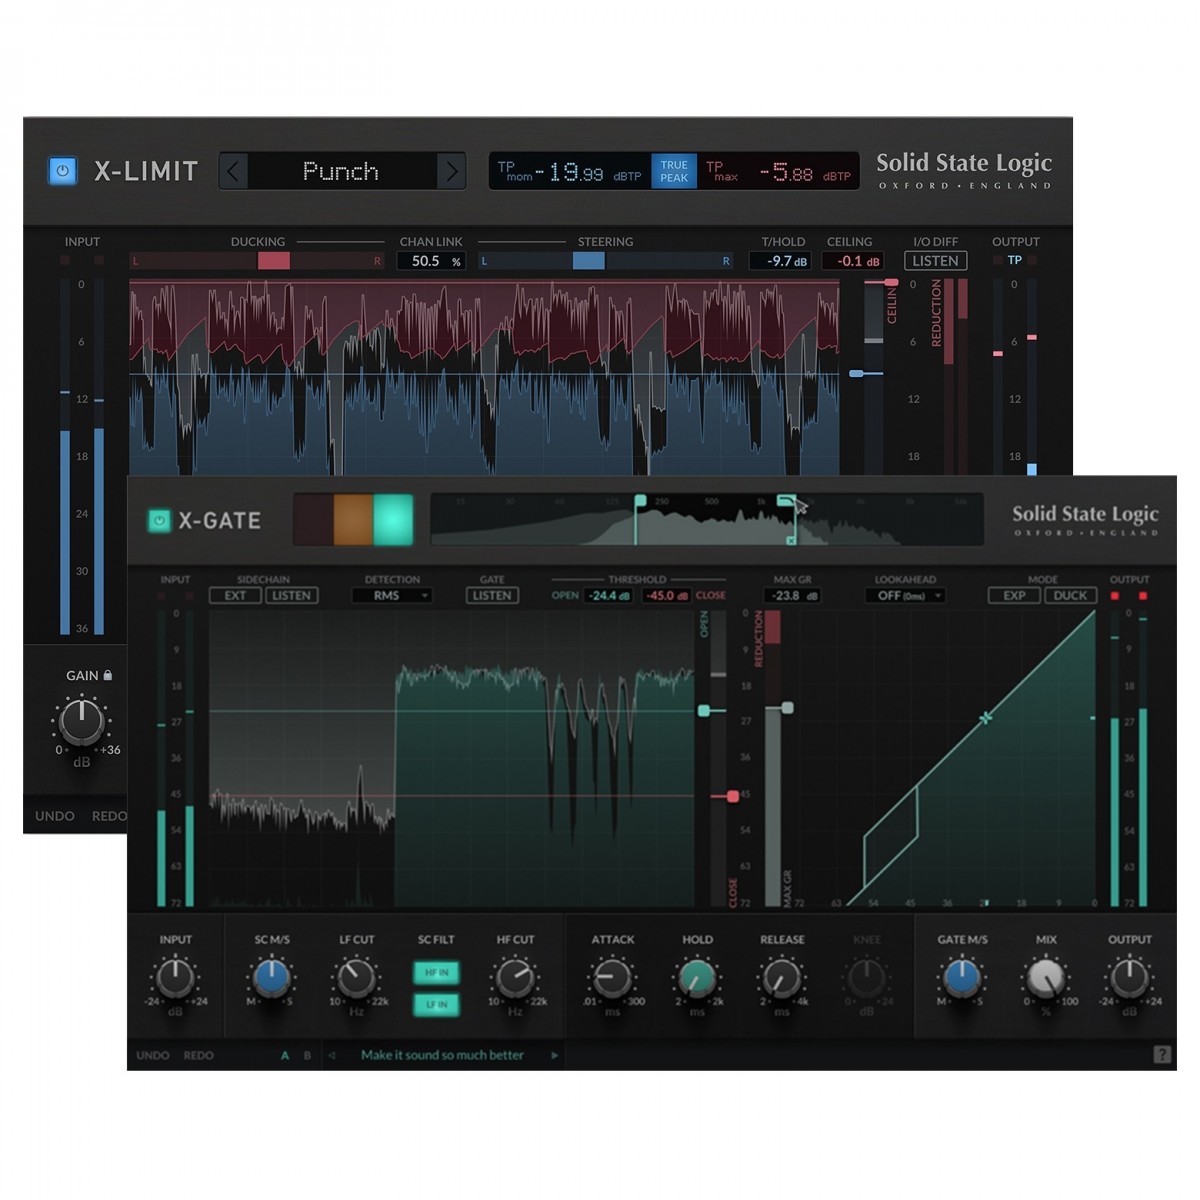1200x1200 pixels.
Task: Toggle the LF IN sidechain filter
Action: [437, 1004]
